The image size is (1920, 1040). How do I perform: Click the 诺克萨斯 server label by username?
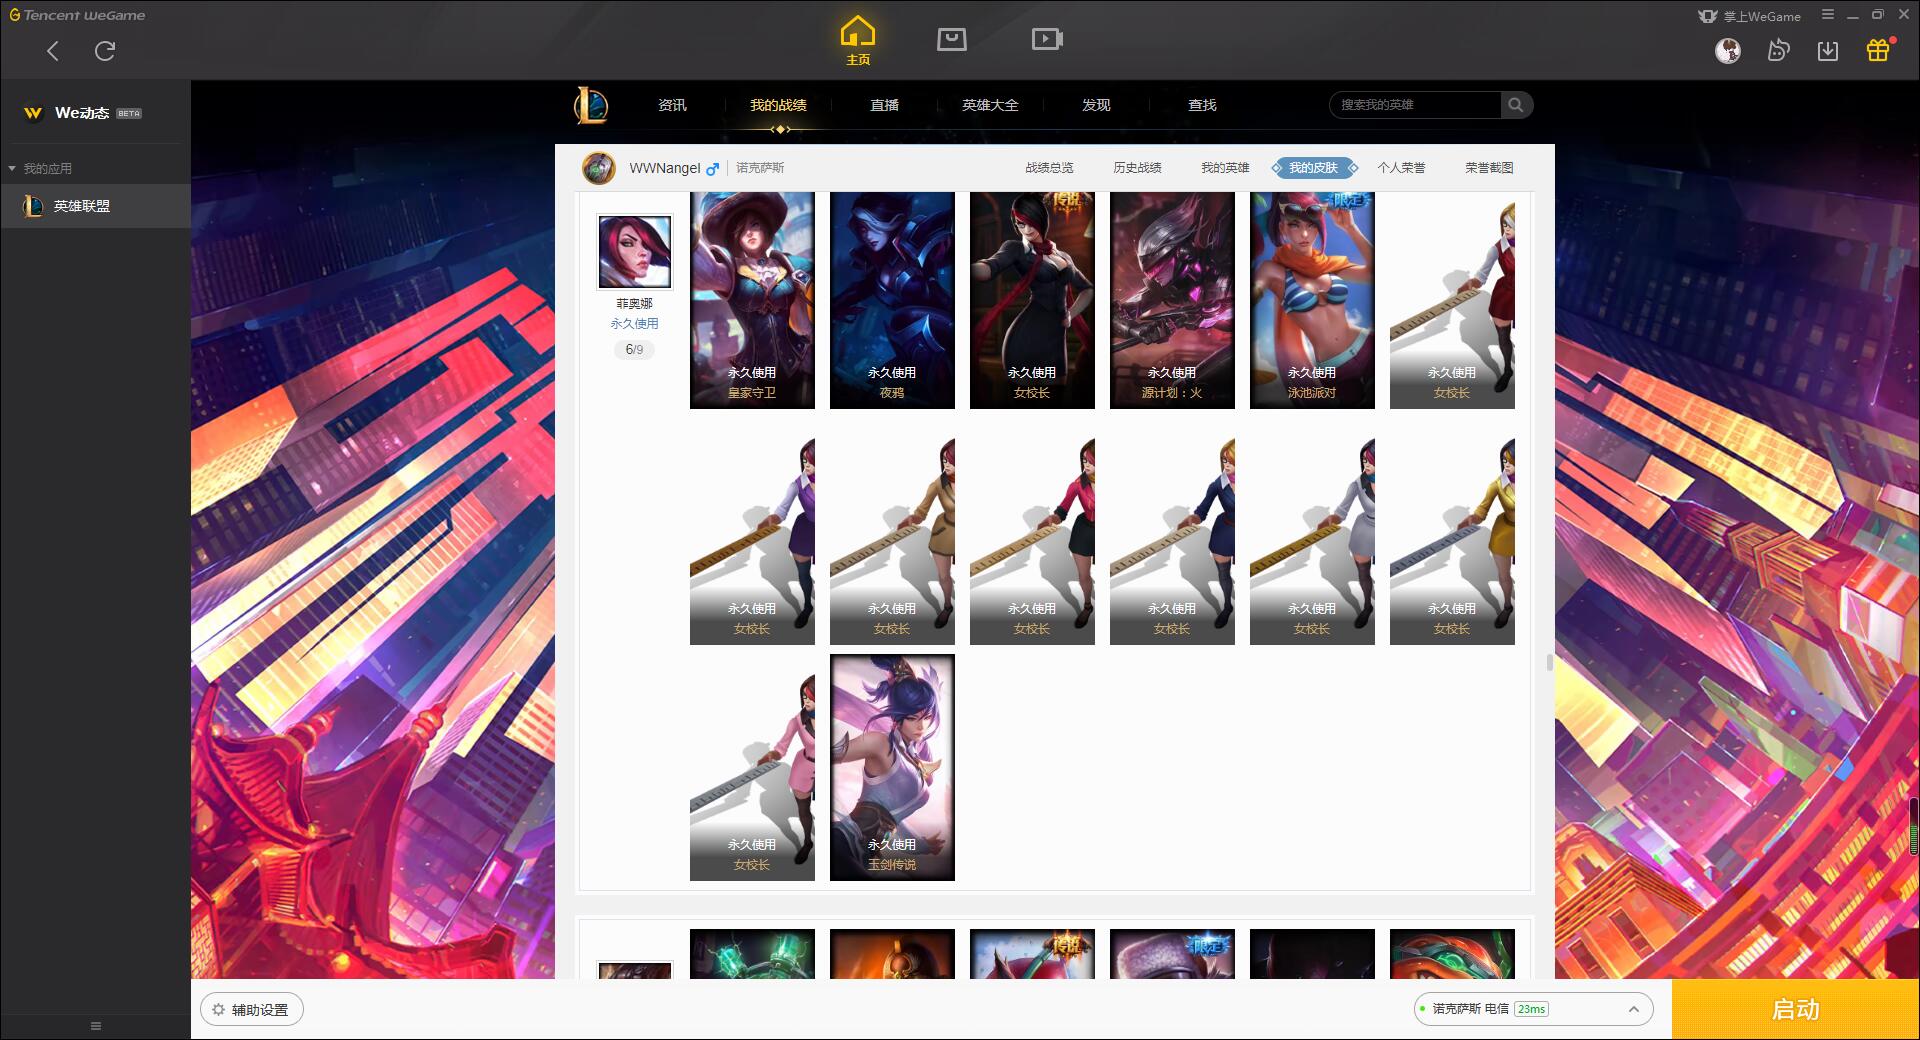[x=760, y=168]
